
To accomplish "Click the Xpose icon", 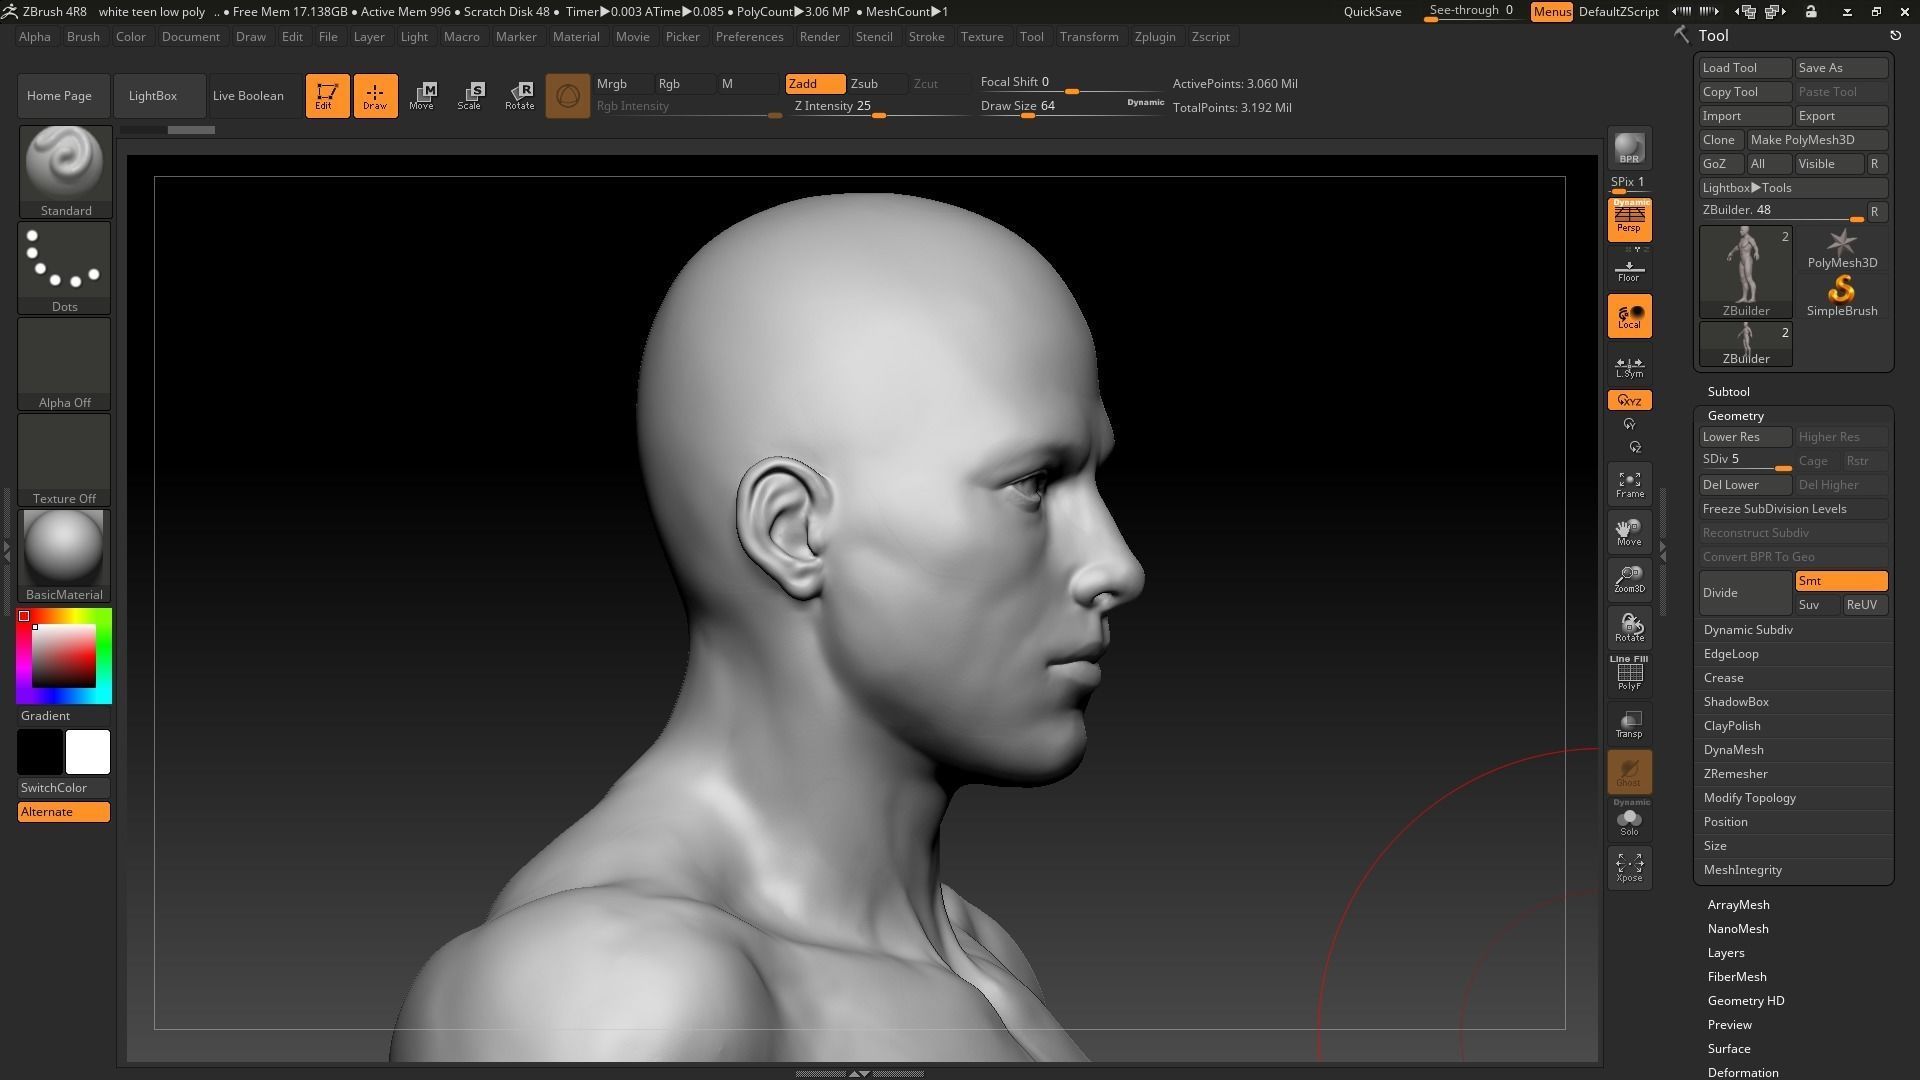I will tap(1629, 866).
